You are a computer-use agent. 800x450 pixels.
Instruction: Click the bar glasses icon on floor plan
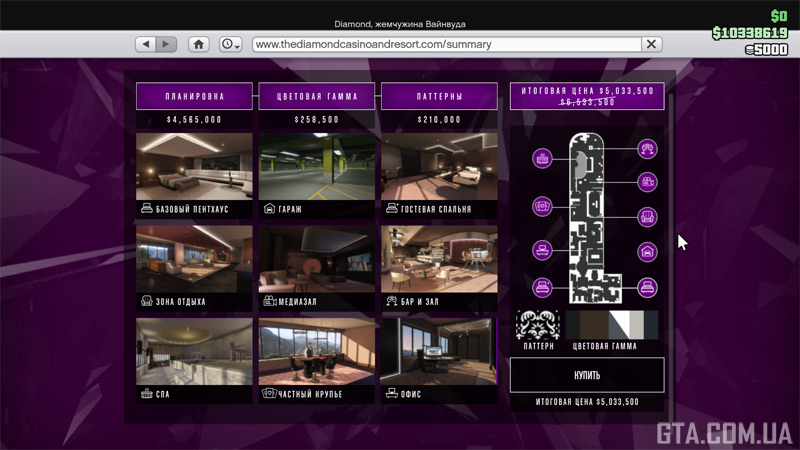(x=647, y=150)
